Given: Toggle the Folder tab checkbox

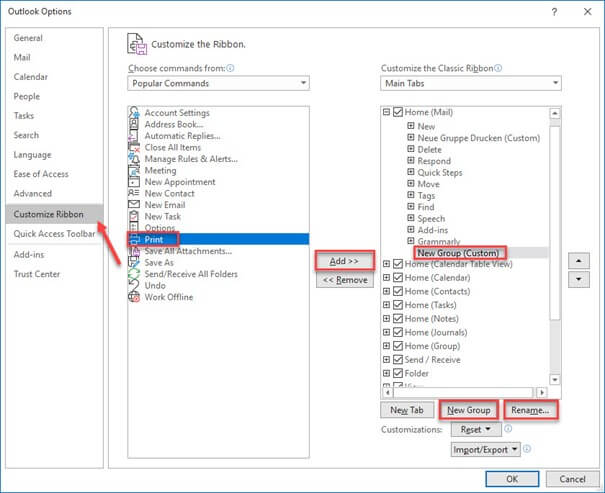Looking at the screenshot, I should click(x=398, y=373).
